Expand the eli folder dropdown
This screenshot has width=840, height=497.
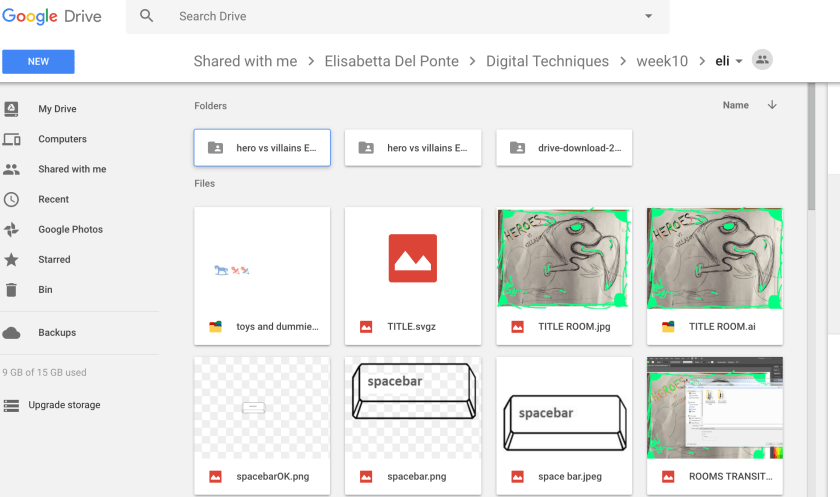point(739,61)
